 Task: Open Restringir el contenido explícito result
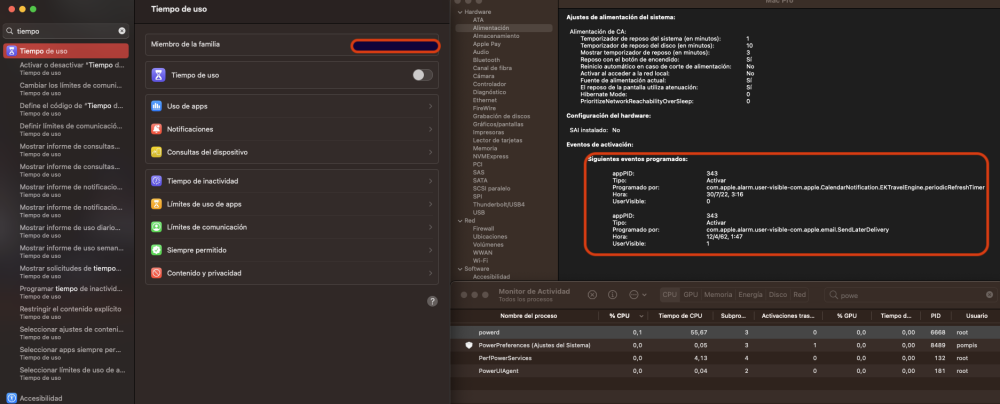click(x=70, y=312)
